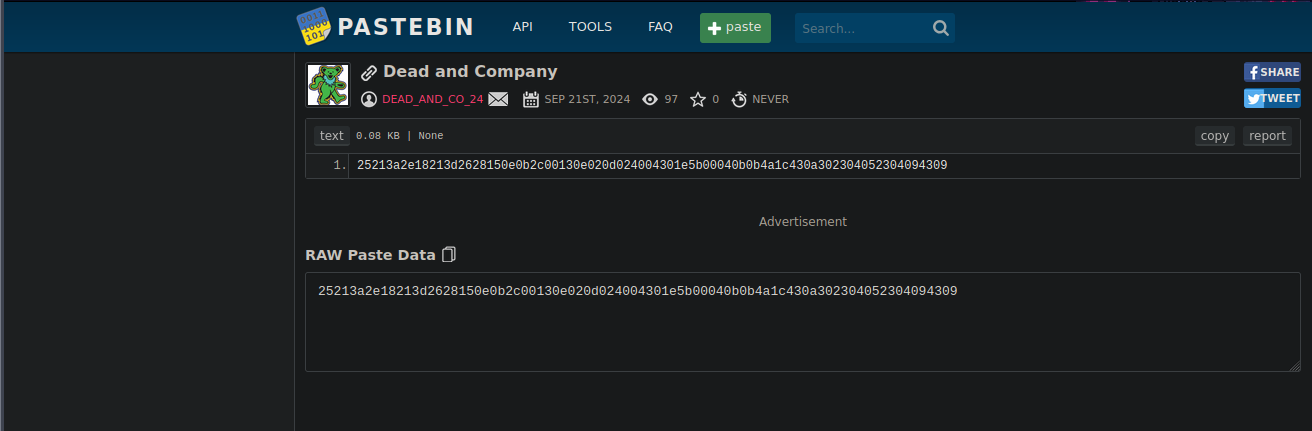Viewport: 1312px width, 431px height.
Task: Copy paste contents with copy button
Action: tap(1215, 136)
